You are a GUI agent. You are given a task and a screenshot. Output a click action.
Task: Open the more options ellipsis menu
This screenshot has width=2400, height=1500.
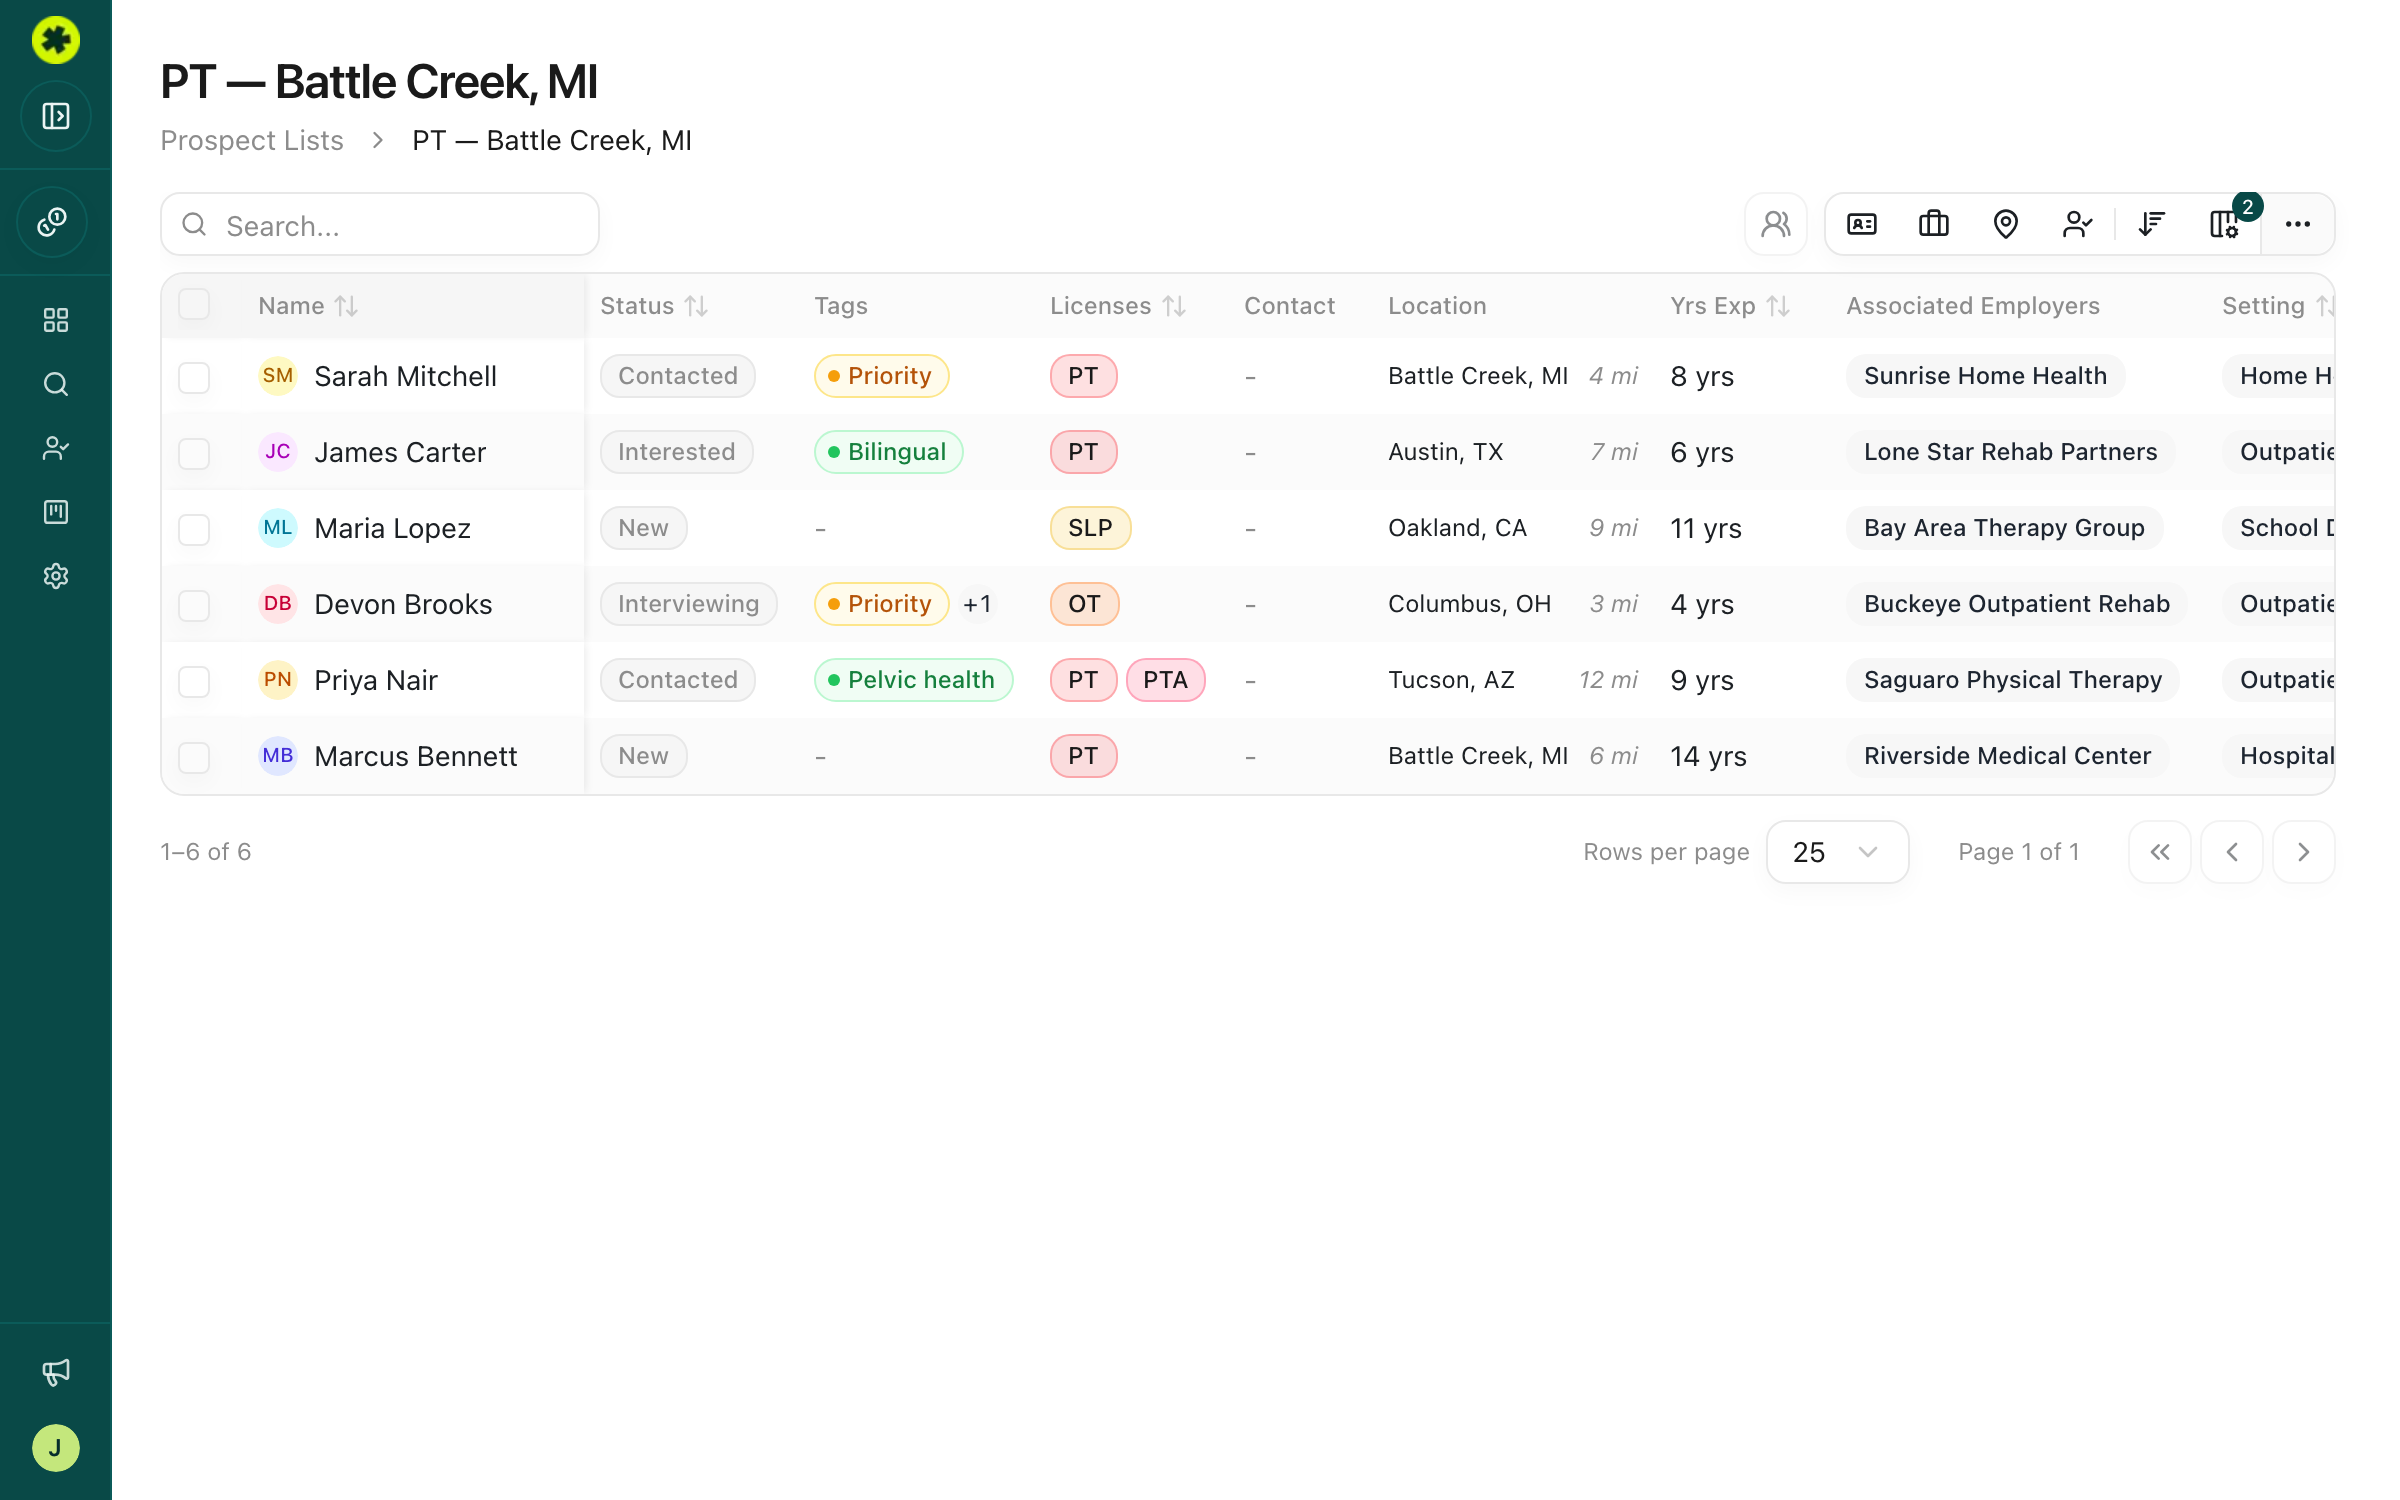[x=2298, y=224]
